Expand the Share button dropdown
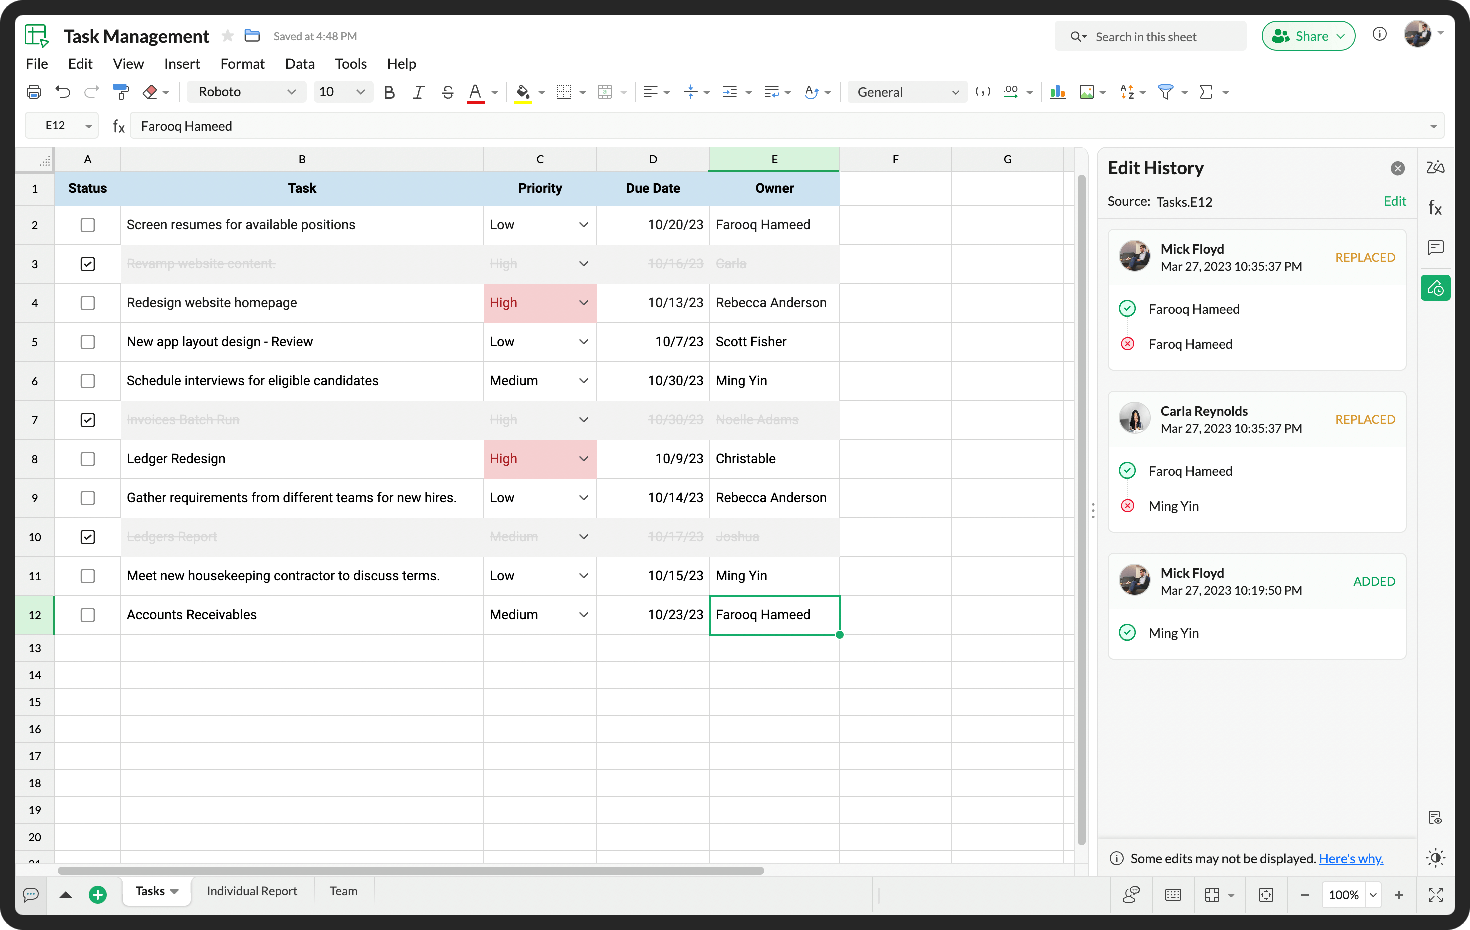The height and width of the screenshot is (930, 1470). tap(1341, 36)
